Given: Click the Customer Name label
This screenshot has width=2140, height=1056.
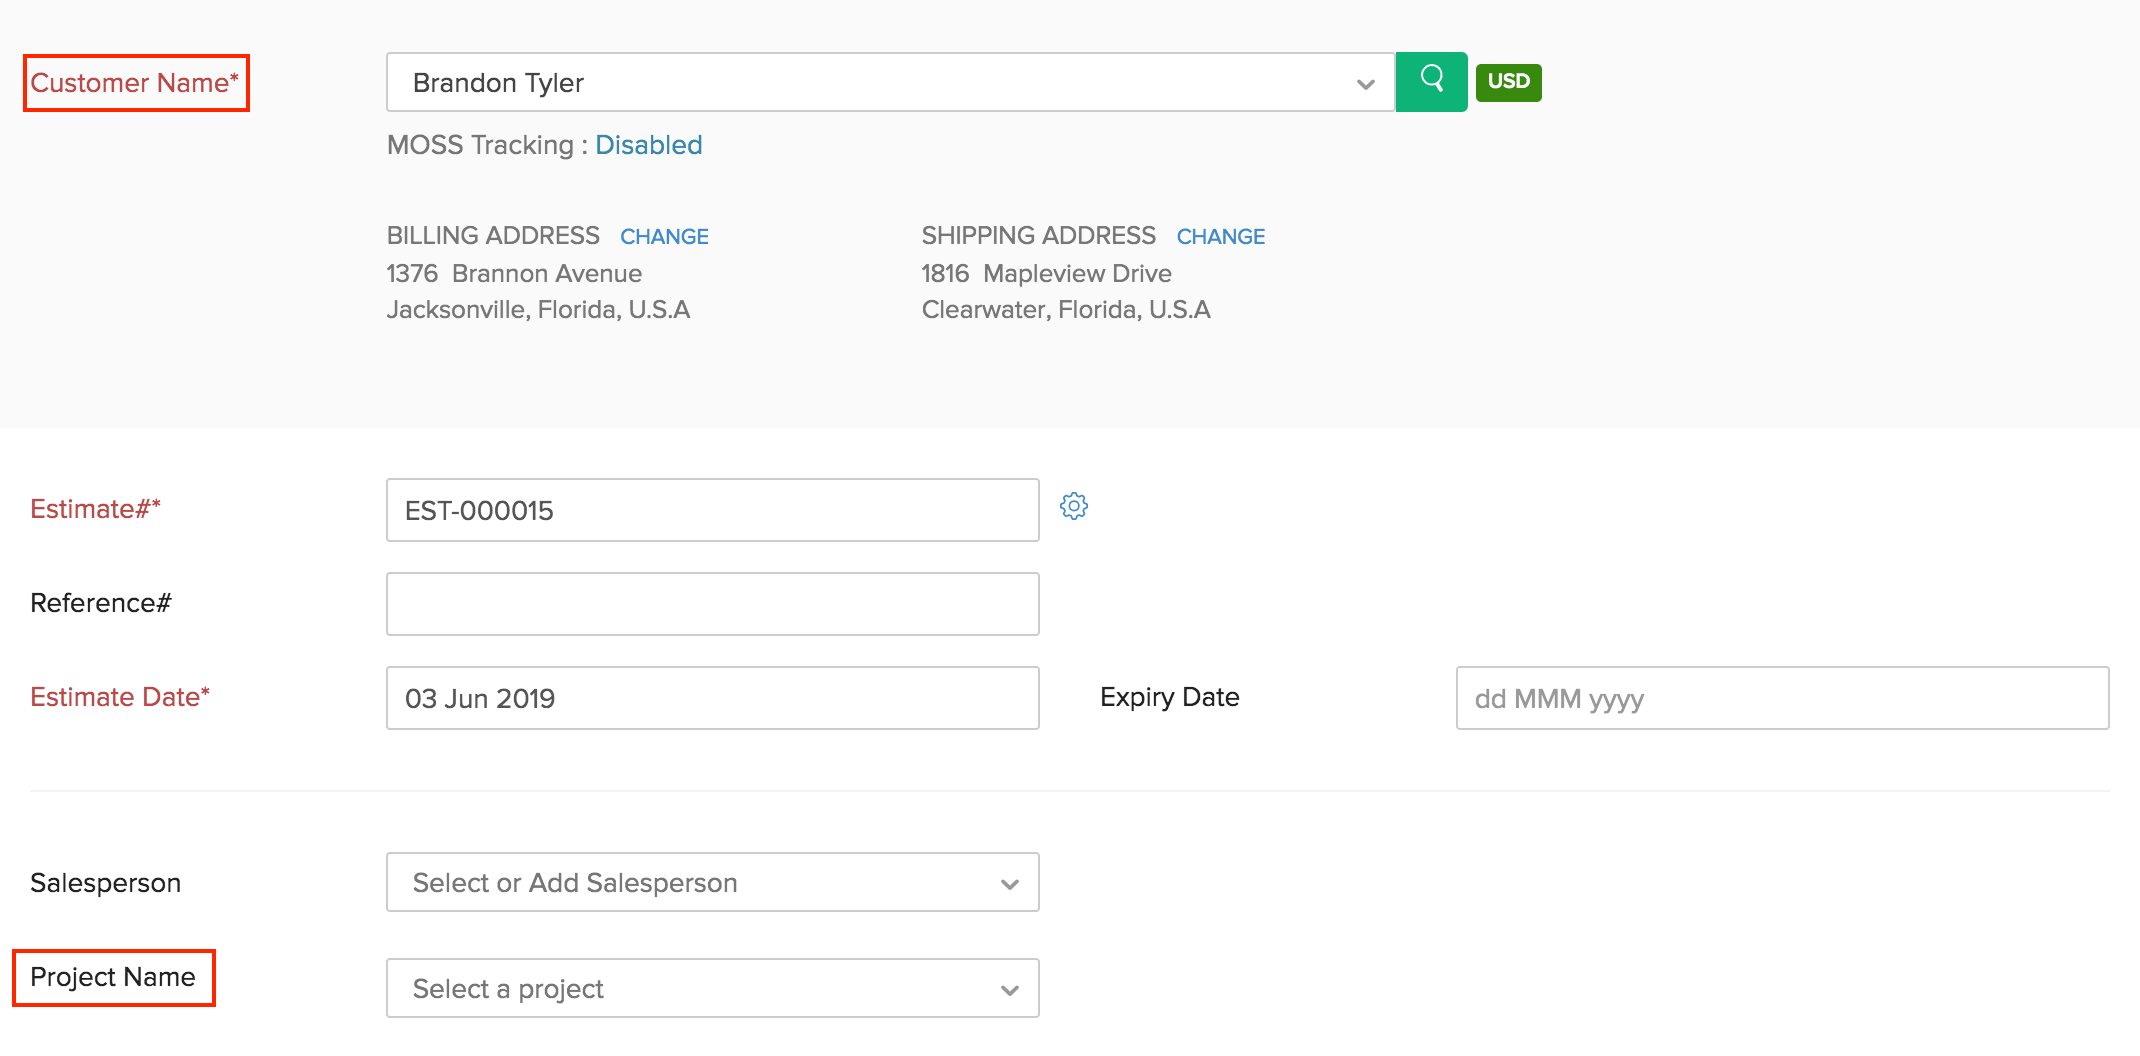Looking at the screenshot, I should point(135,83).
